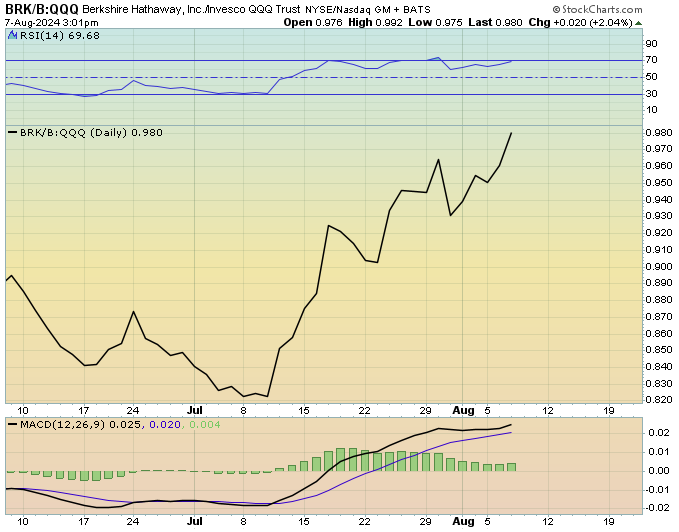Click the 0.880 price axis label

pos(659,300)
